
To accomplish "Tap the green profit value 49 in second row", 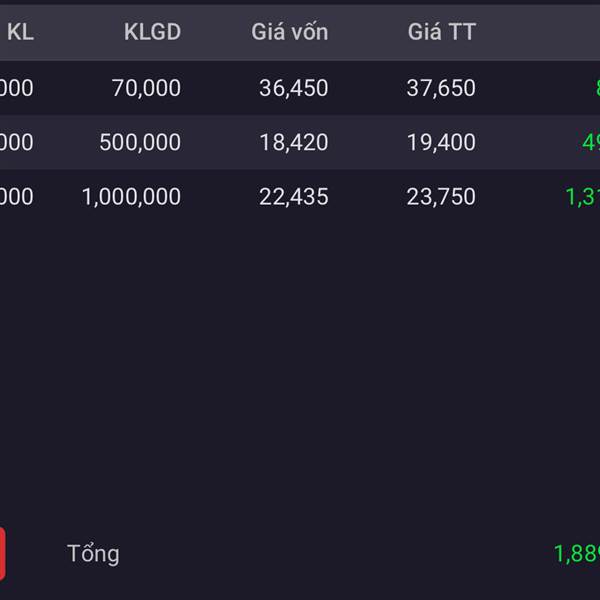I will coord(591,143).
